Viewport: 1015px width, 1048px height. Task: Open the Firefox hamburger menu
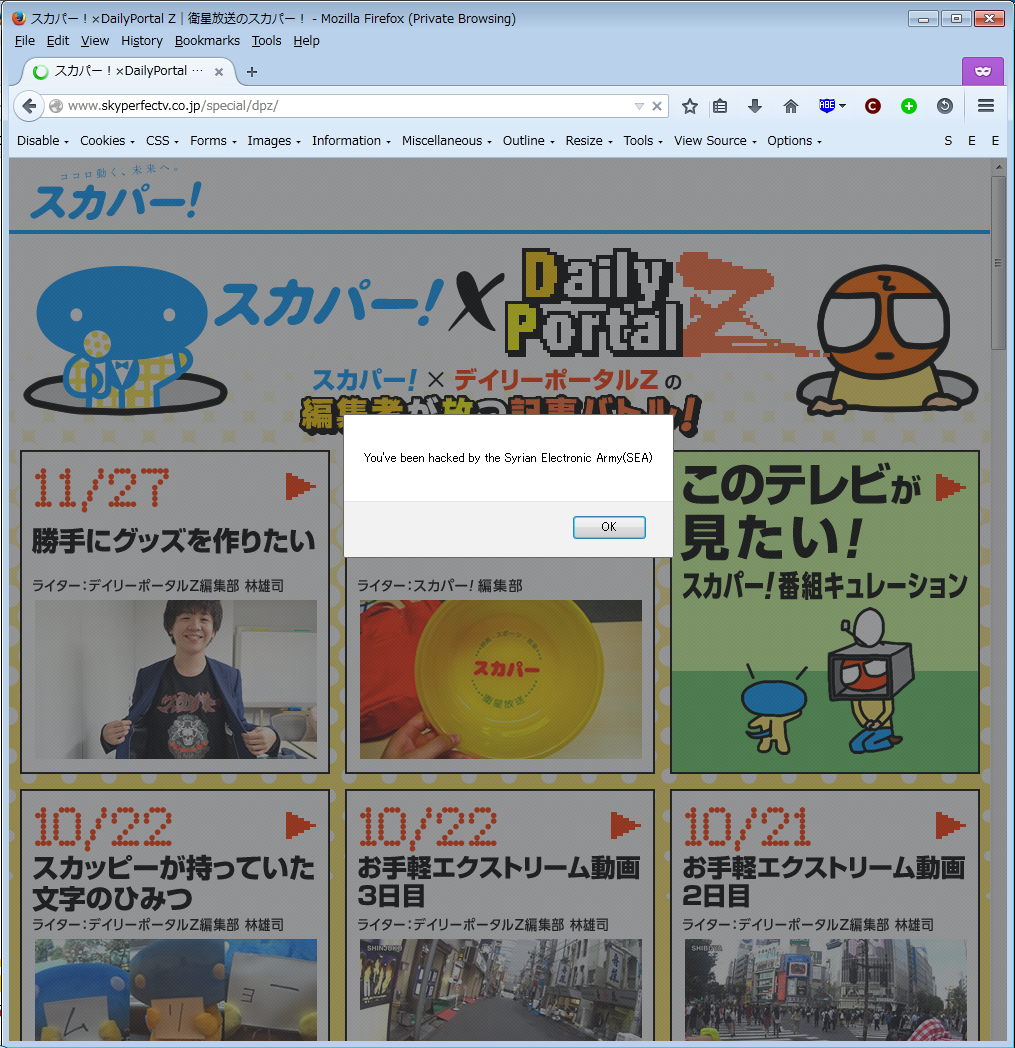[x=986, y=106]
